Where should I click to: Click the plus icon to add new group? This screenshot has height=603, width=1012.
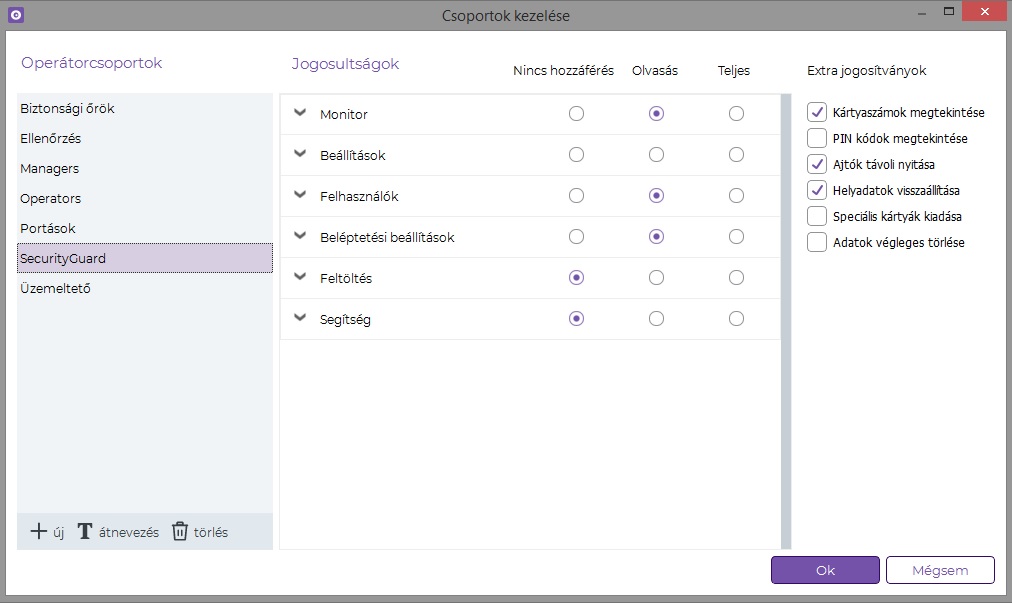click(39, 532)
